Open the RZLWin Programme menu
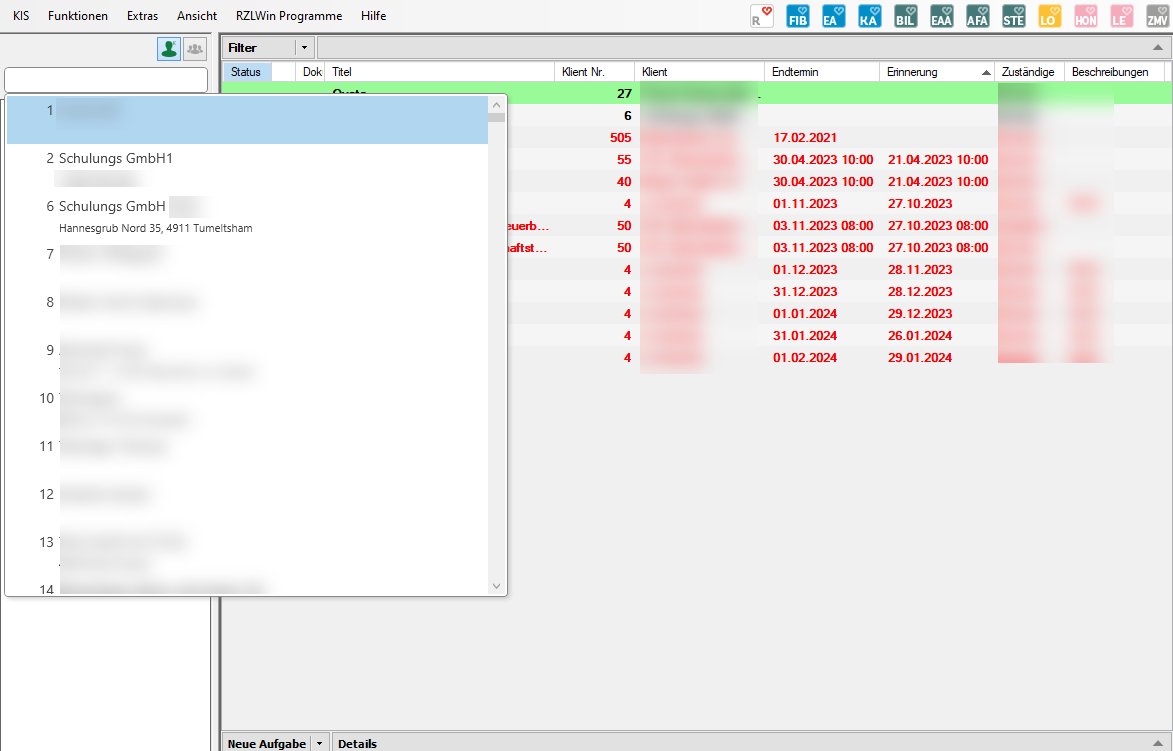This screenshot has height=751, width=1173. pyautogui.click(x=288, y=16)
